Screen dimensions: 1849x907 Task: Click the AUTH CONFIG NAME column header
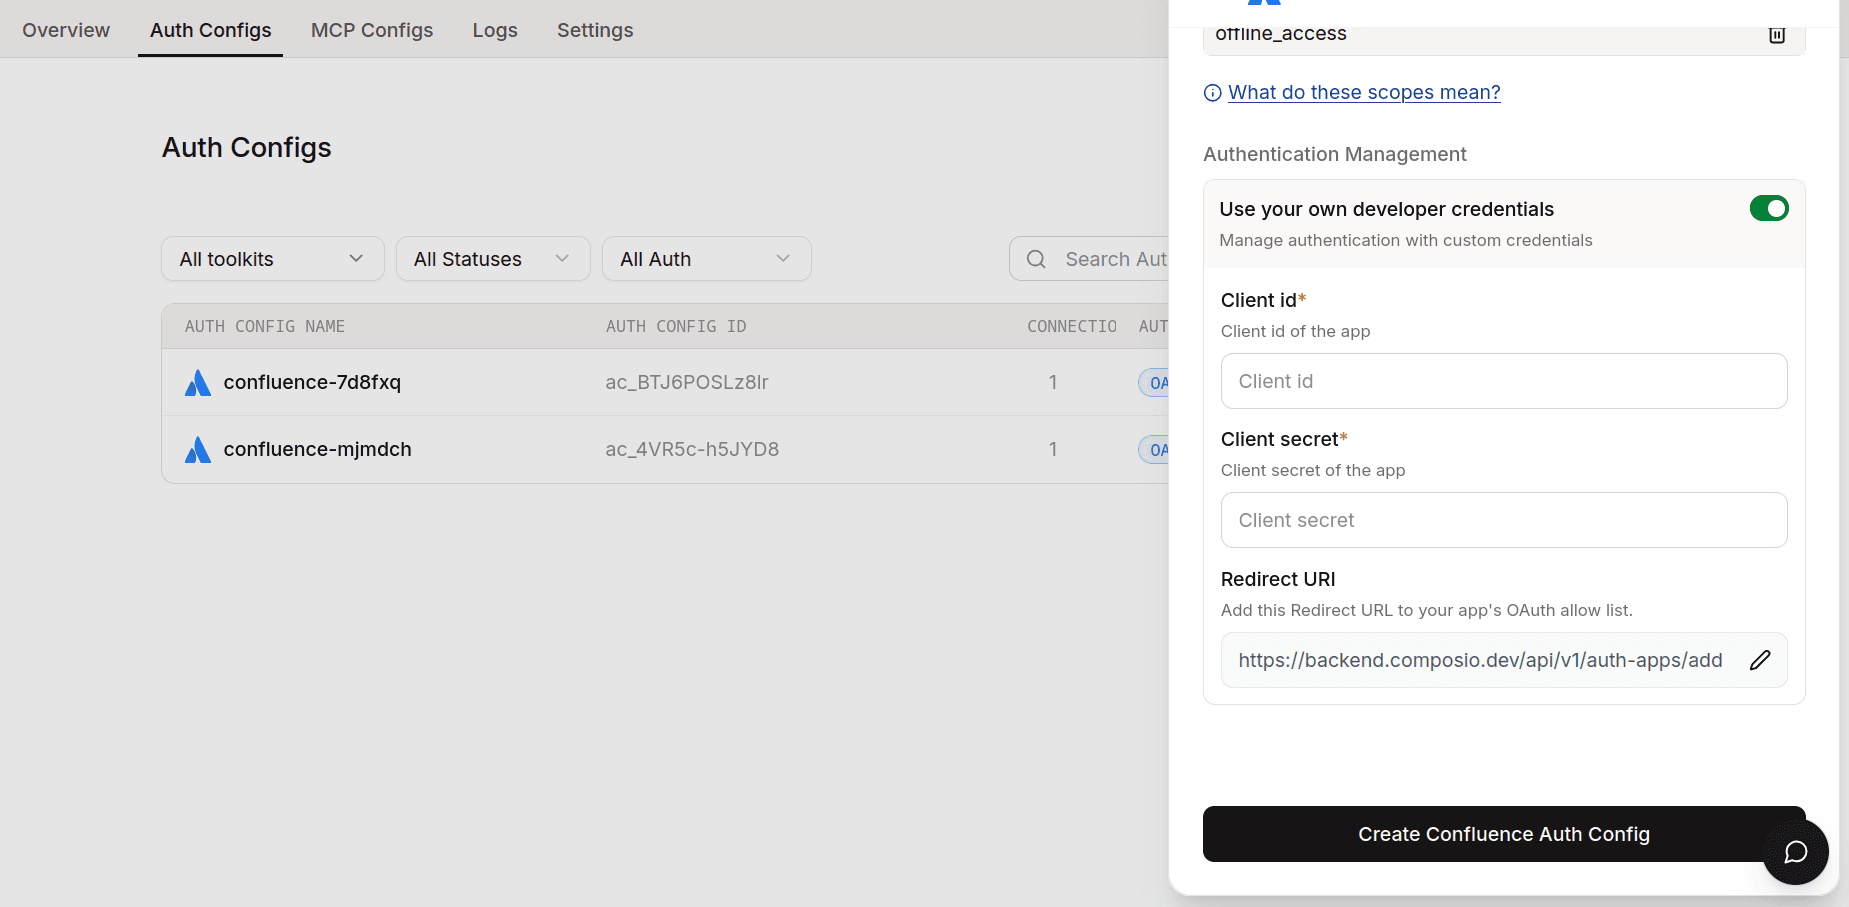pyautogui.click(x=264, y=326)
